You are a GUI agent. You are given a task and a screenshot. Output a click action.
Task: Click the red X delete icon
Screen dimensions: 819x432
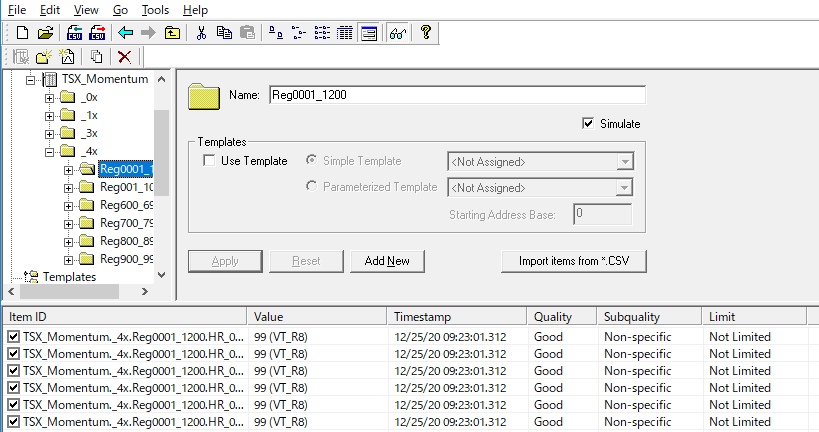(125, 58)
